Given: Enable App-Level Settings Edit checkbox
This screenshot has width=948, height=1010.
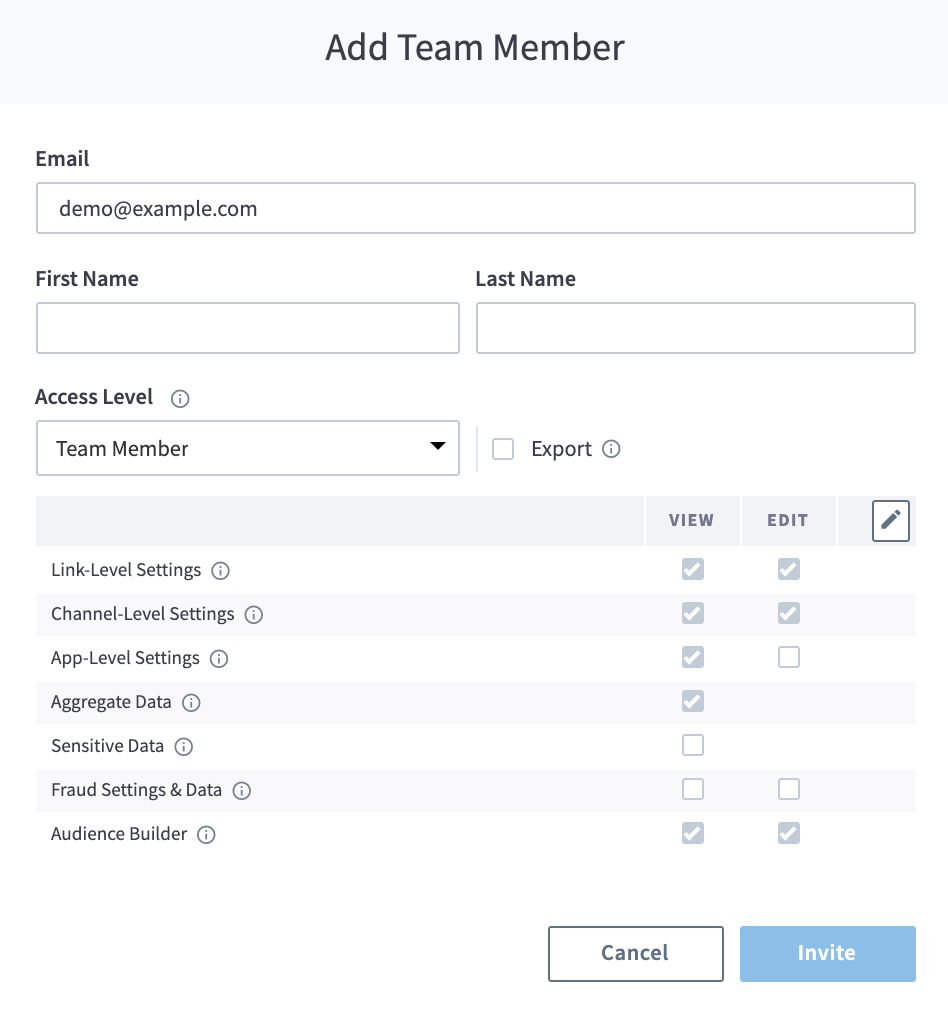Looking at the screenshot, I should tap(789, 657).
